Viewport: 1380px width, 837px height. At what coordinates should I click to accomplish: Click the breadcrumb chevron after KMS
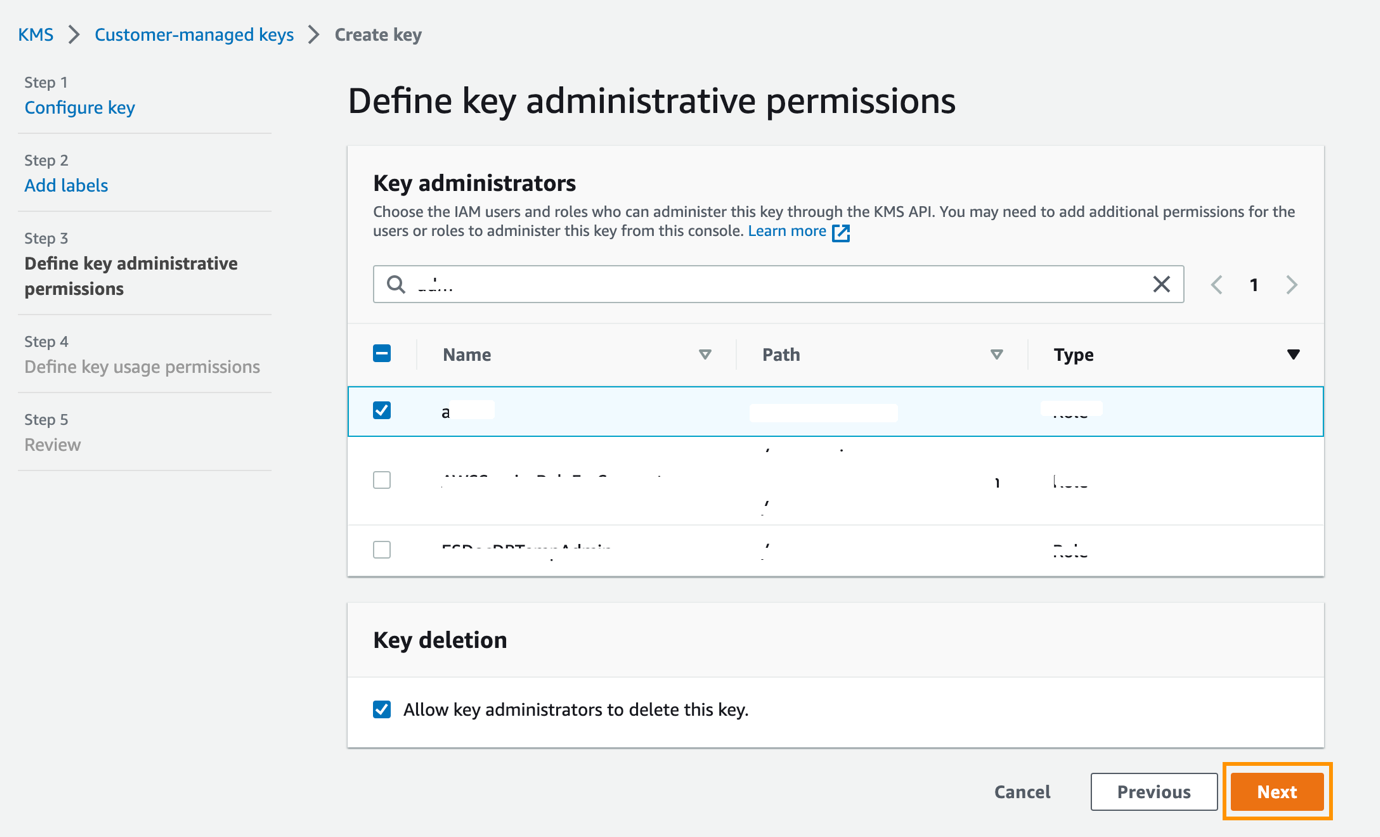point(71,33)
